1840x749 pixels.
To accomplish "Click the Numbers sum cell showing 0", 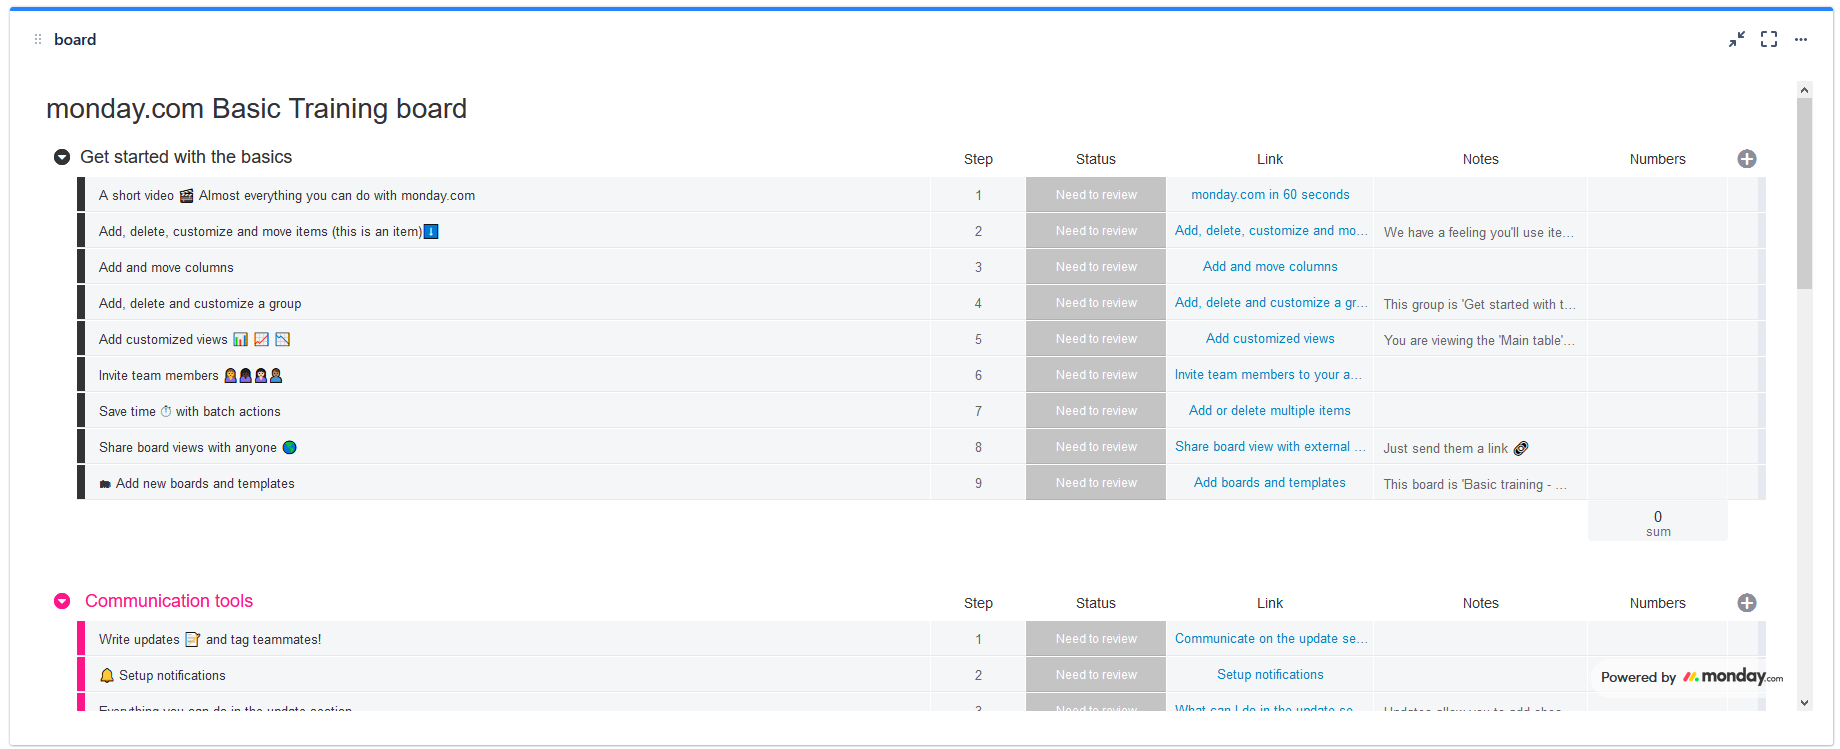I will [1657, 522].
